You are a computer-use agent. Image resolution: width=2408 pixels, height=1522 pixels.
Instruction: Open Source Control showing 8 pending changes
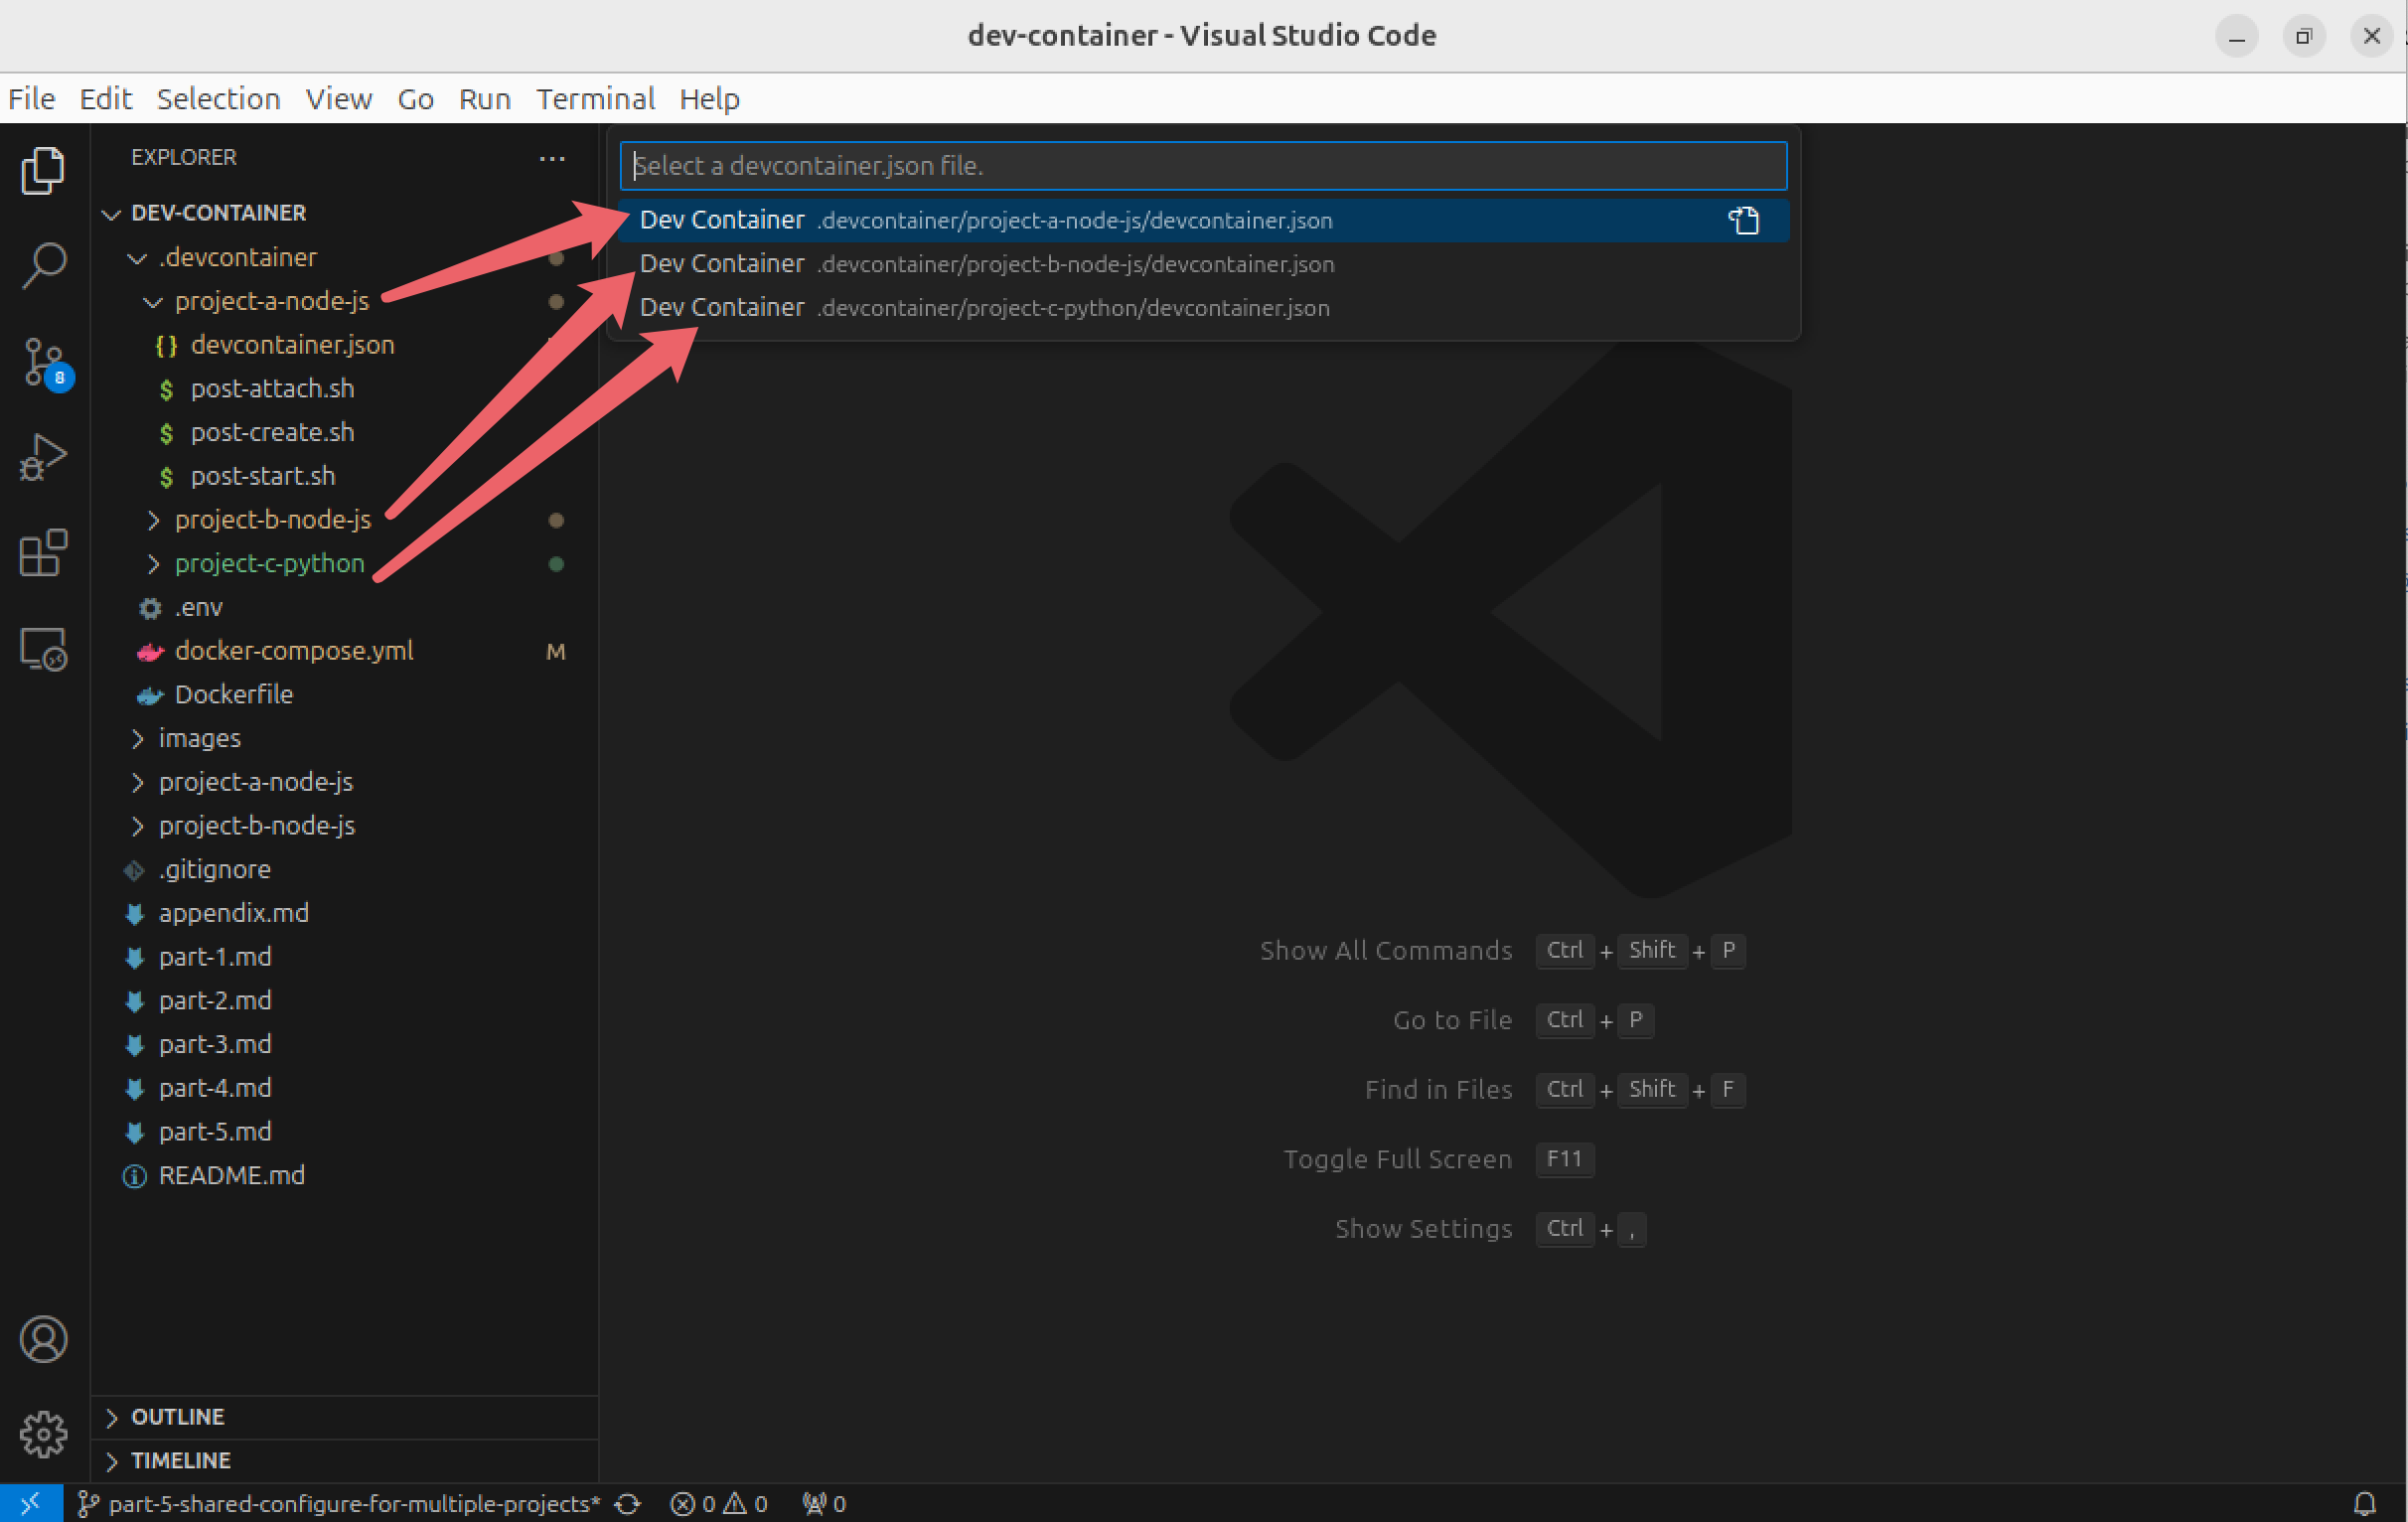(44, 363)
